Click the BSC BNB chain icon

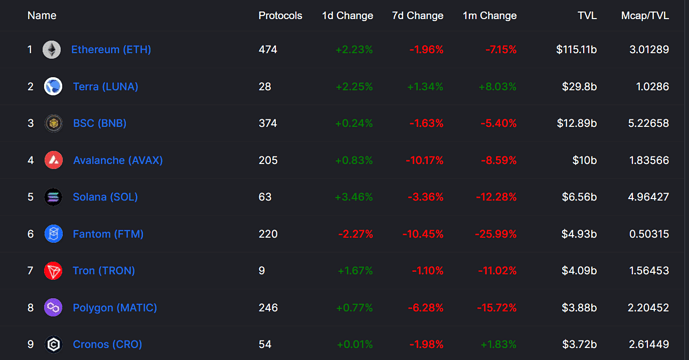point(53,124)
